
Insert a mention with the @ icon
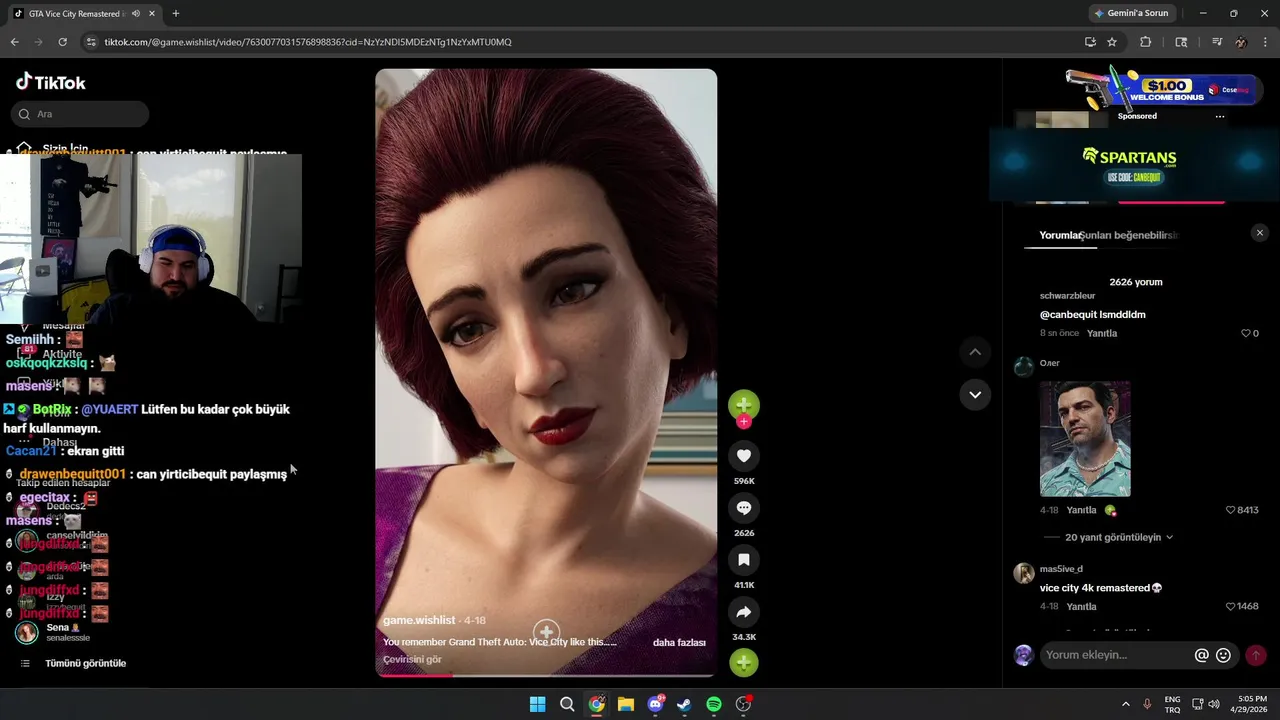[1202, 655]
